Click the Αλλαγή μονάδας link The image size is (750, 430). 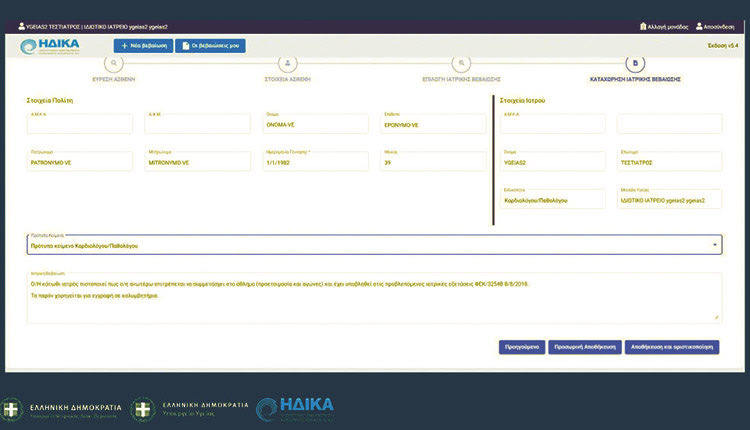coord(664,27)
